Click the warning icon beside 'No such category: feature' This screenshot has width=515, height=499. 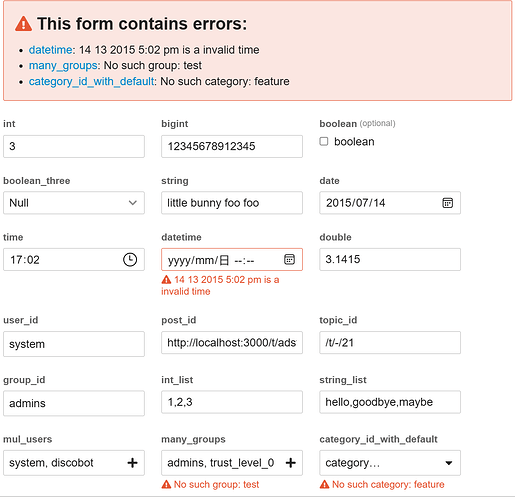click(x=324, y=484)
